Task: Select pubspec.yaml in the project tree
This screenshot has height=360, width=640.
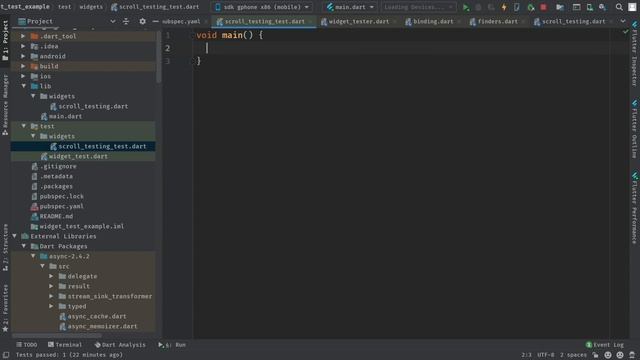Action: click(61, 206)
